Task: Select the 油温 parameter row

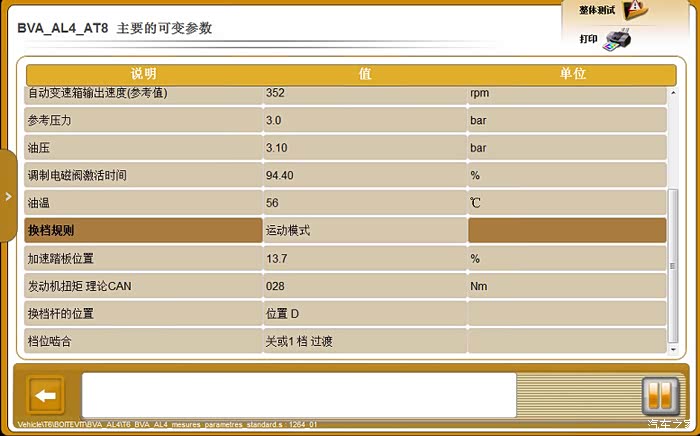Action: (x=143, y=203)
